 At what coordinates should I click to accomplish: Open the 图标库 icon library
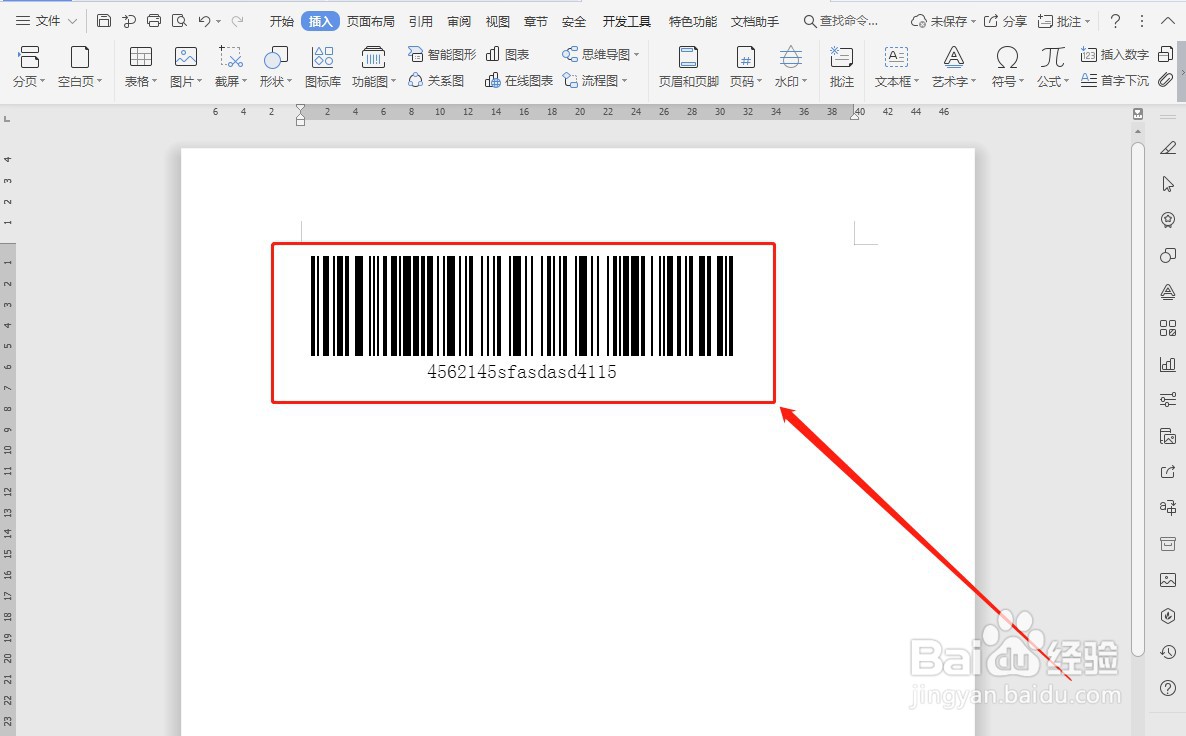[323, 67]
